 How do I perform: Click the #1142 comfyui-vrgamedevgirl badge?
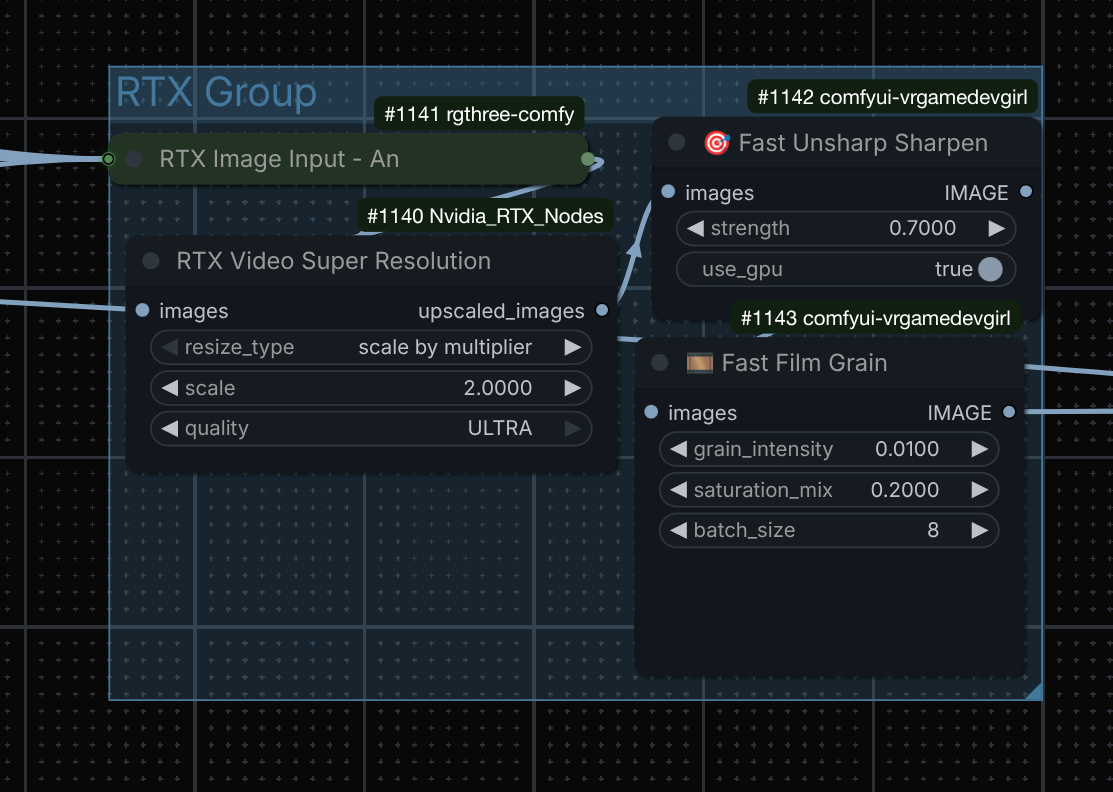(892, 97)
